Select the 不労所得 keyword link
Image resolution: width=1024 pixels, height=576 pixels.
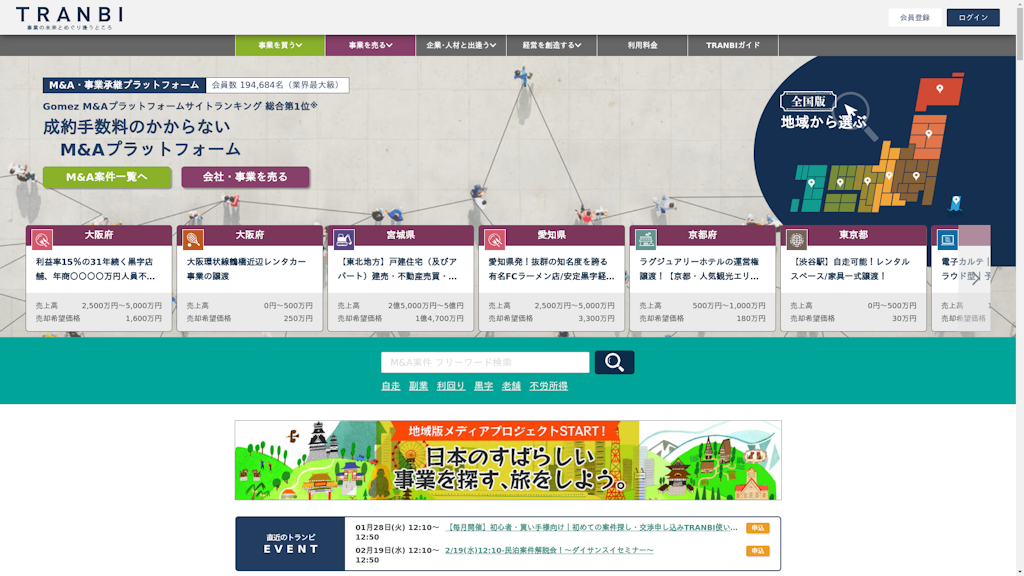point(548,386)
